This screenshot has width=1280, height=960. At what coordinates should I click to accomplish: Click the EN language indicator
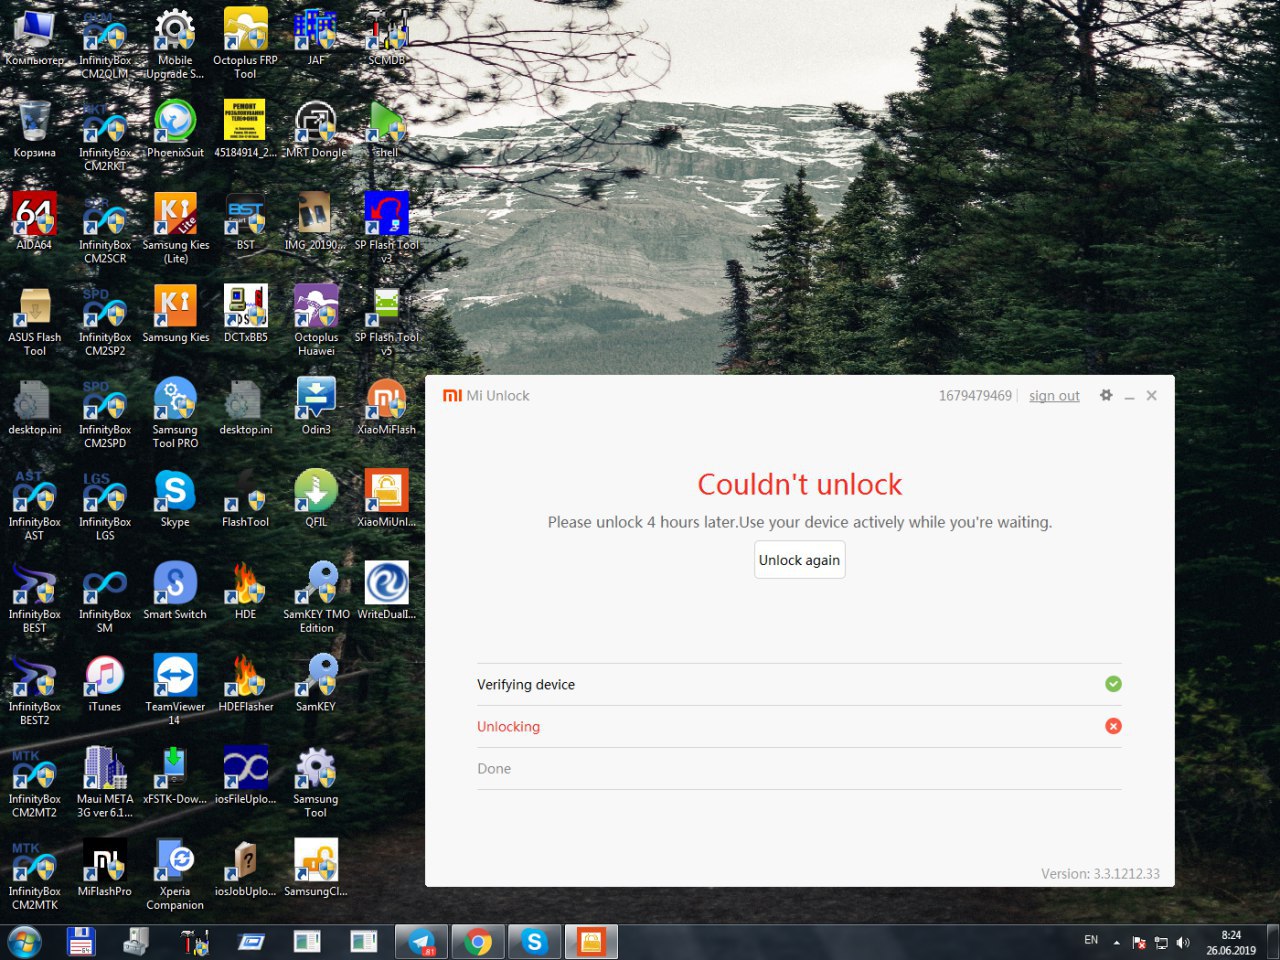pyautogui.click(x=1091, y=940)
